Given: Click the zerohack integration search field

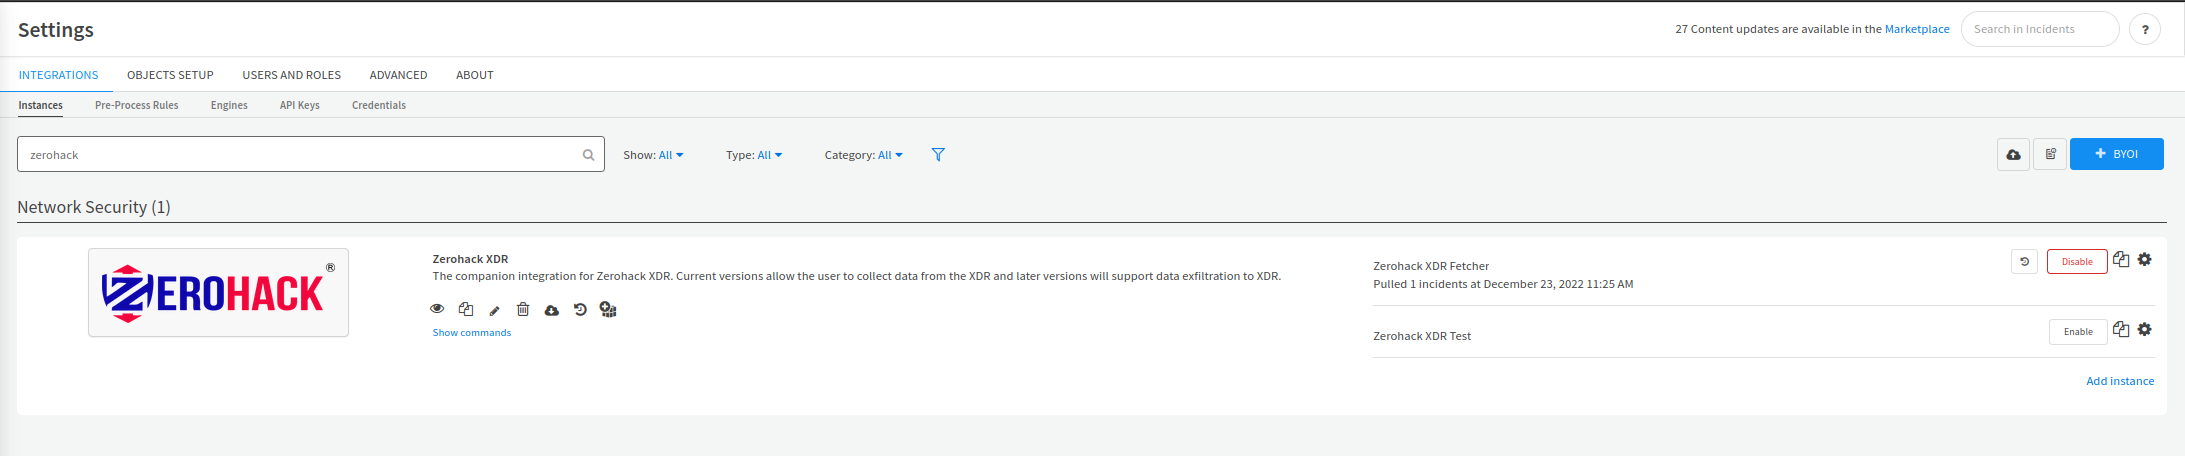Looking at the screenshot, I should [300, 155].
